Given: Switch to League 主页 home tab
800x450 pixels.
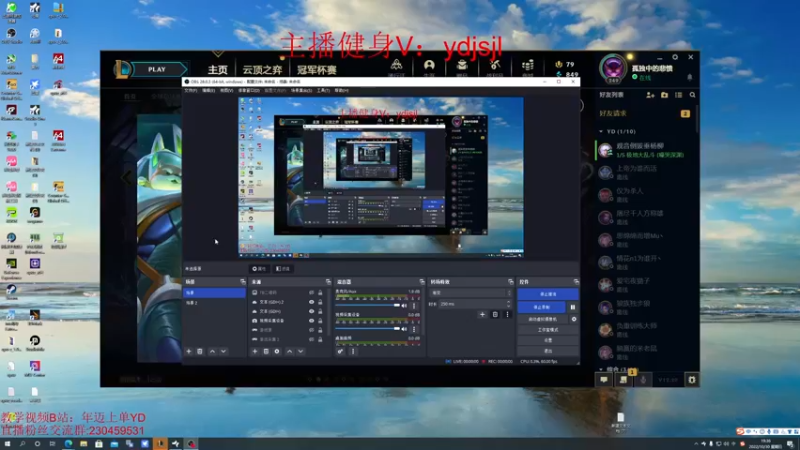Looking at the screenshot, I should pos(217,69).
